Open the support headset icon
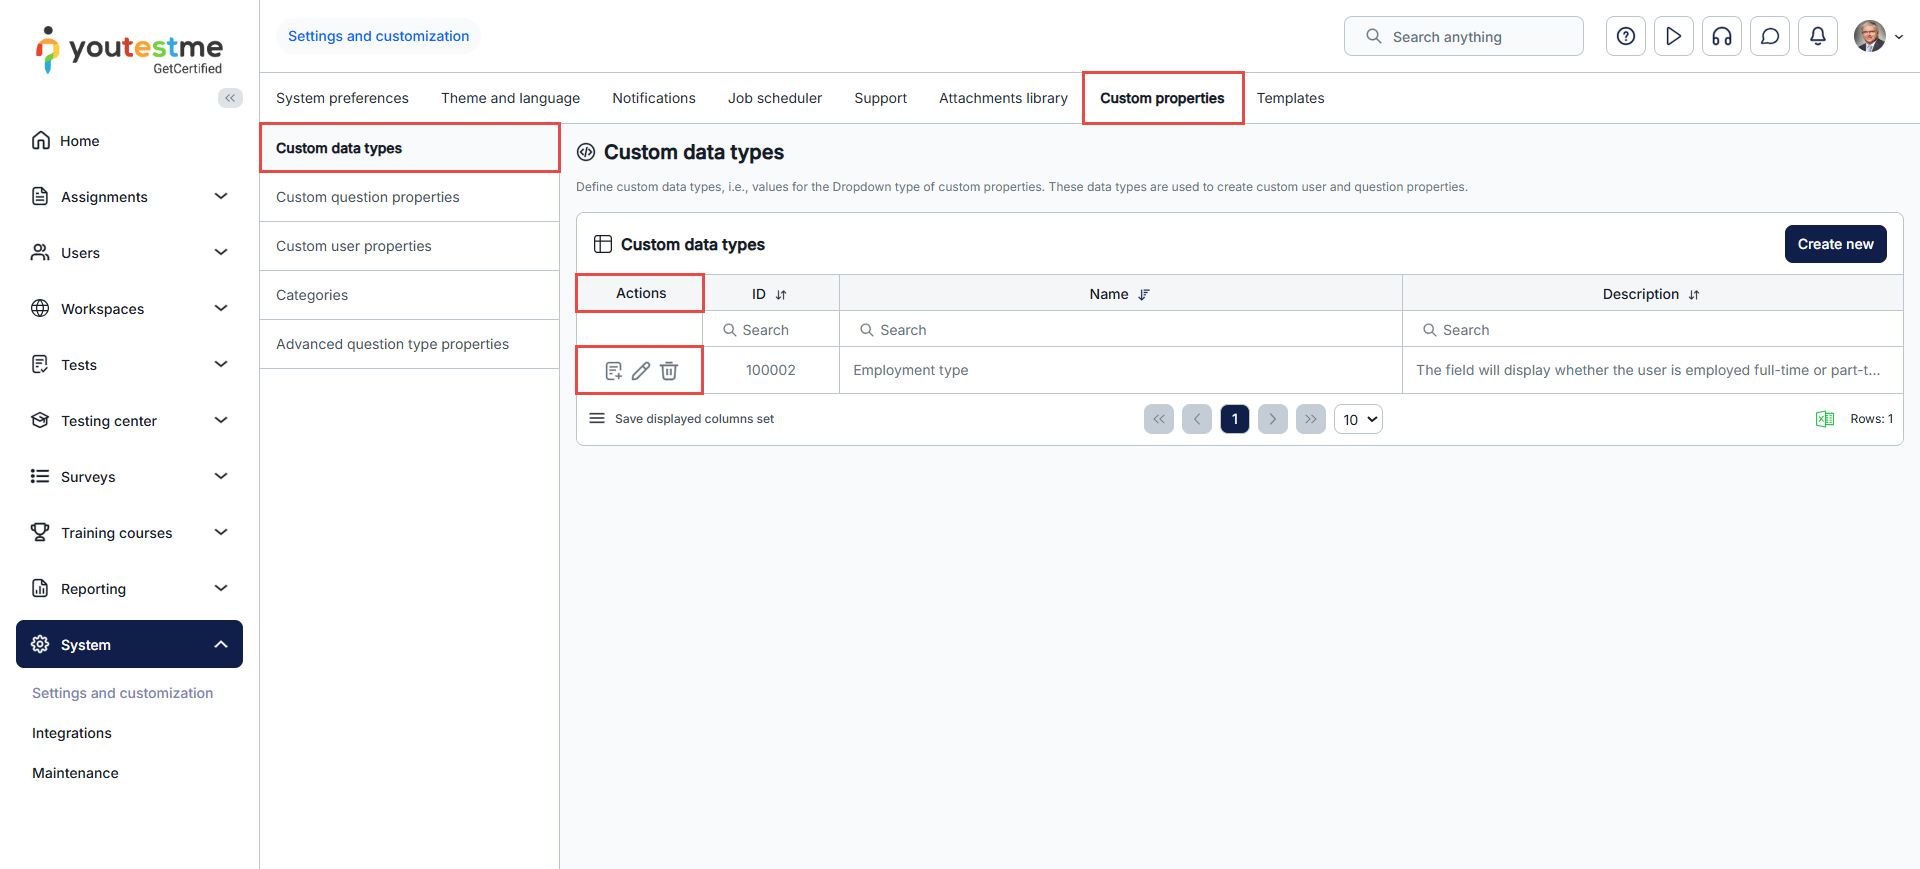The image size is (1920, 869). click(x=1721, y=37)
